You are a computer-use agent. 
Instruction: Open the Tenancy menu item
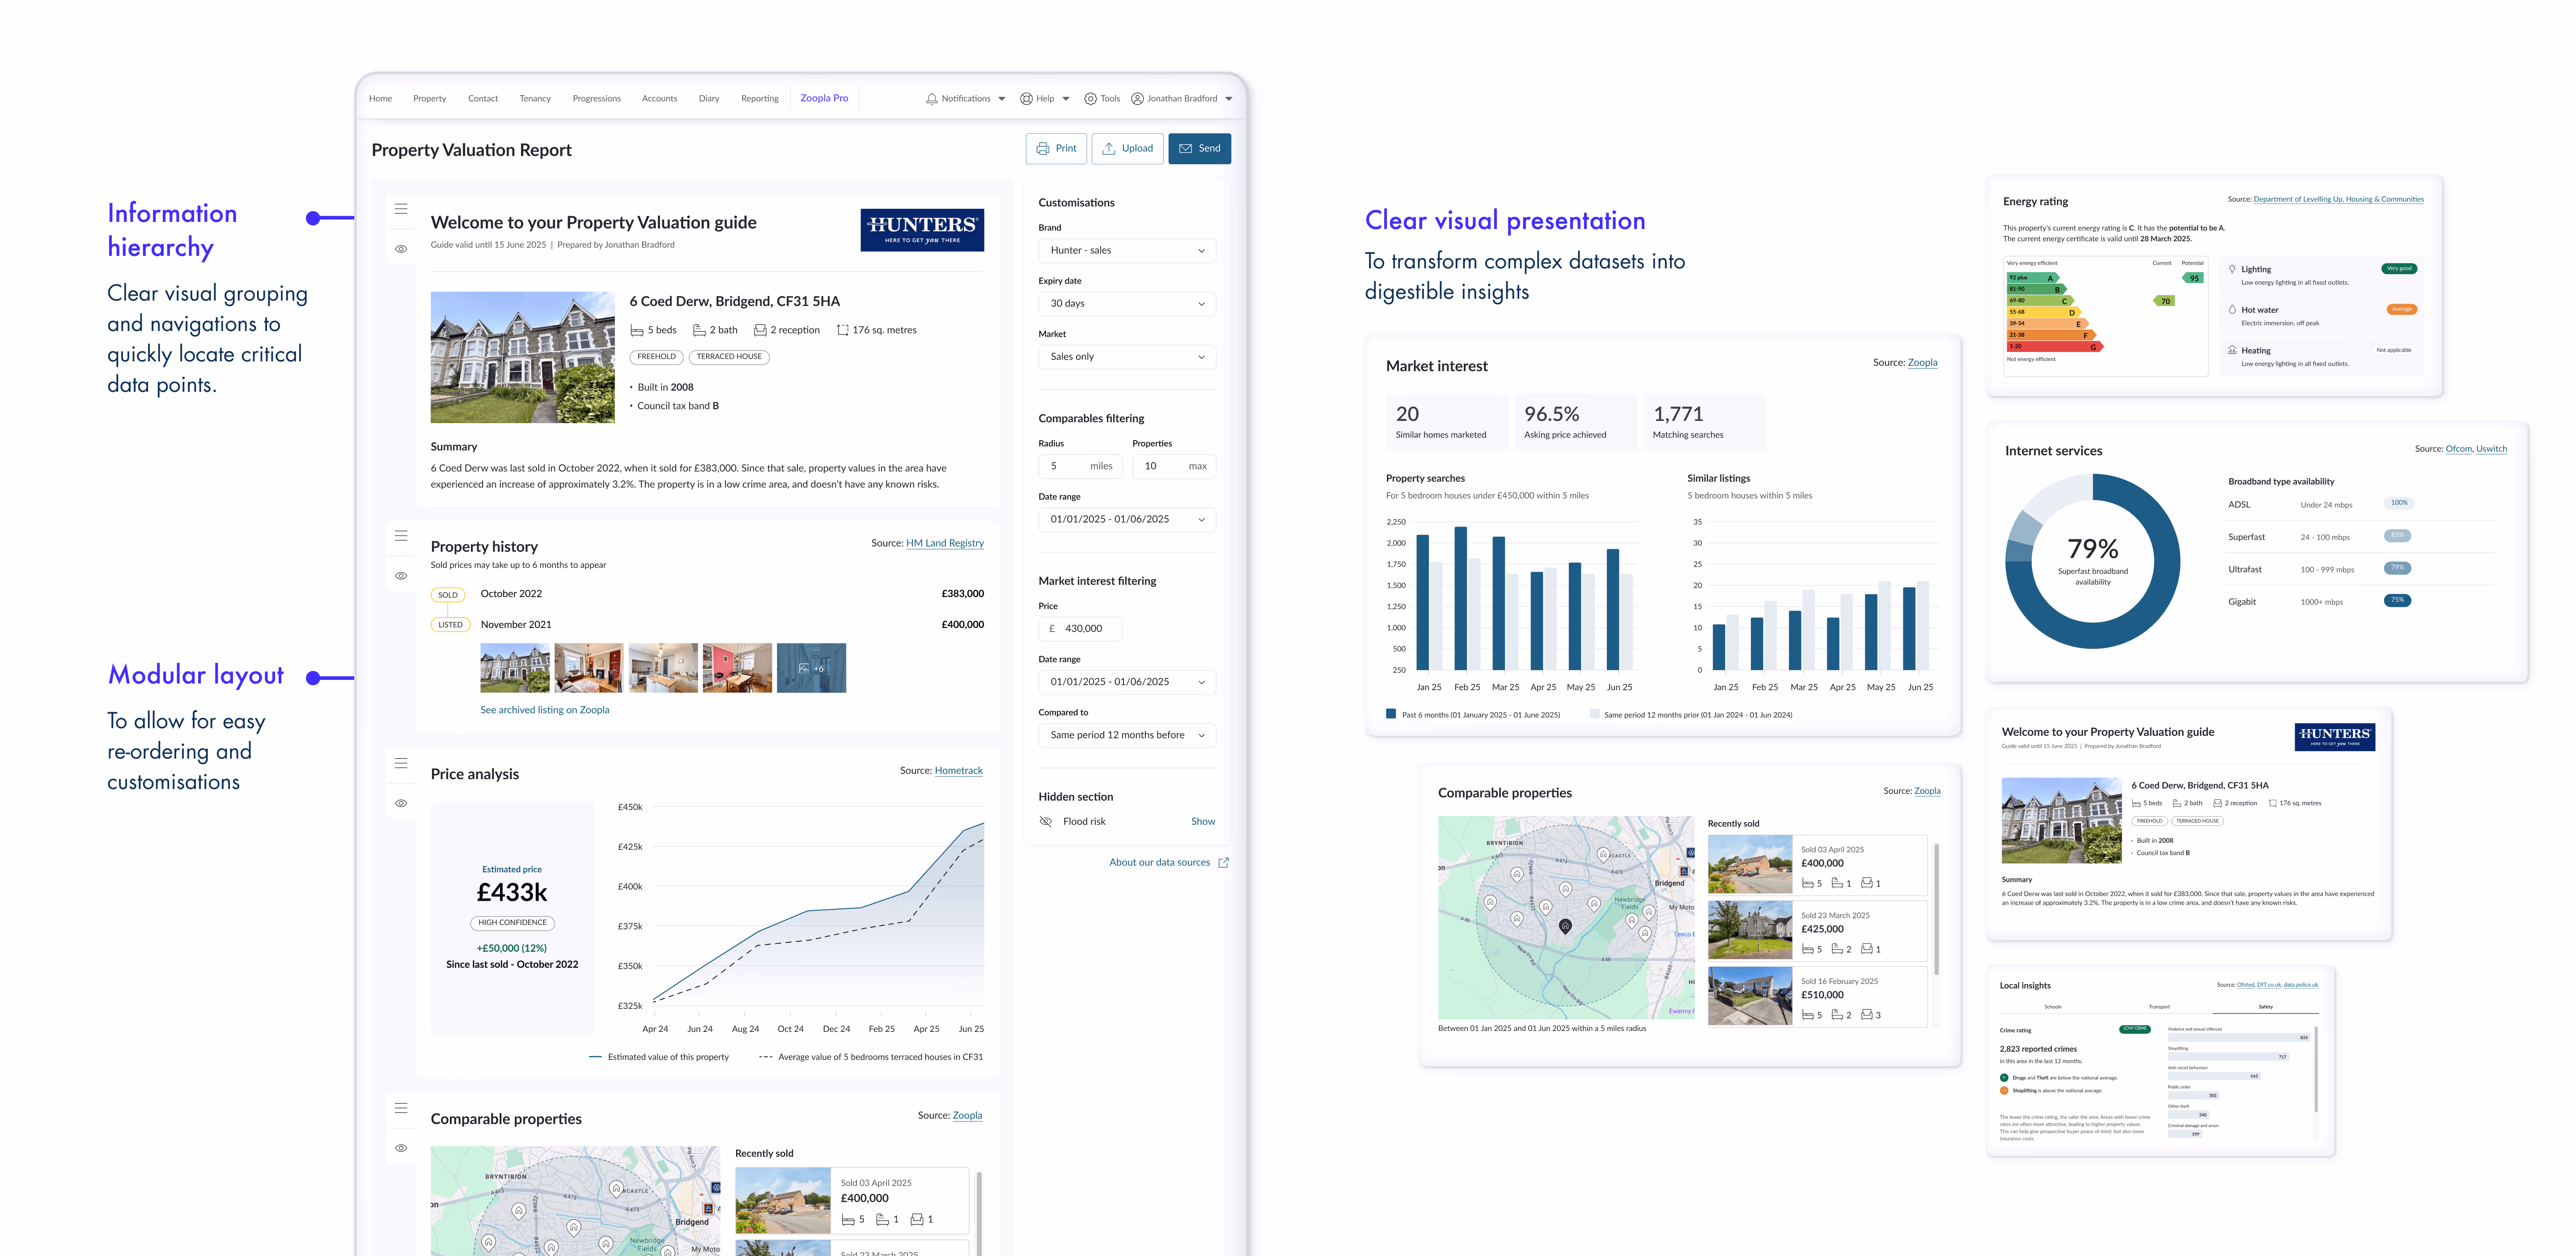535,99
